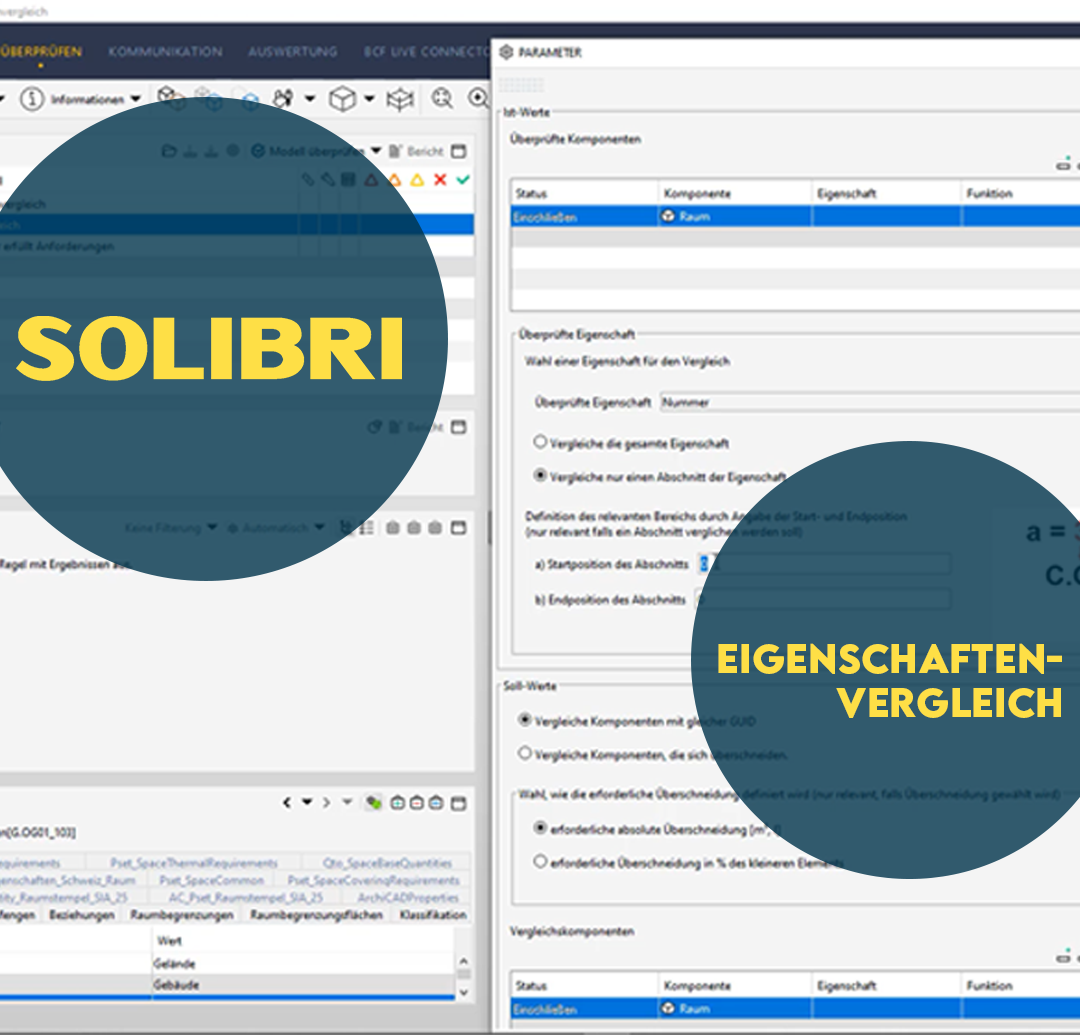Open the Modell überprüfen dropdown arrow

(376, 150)
